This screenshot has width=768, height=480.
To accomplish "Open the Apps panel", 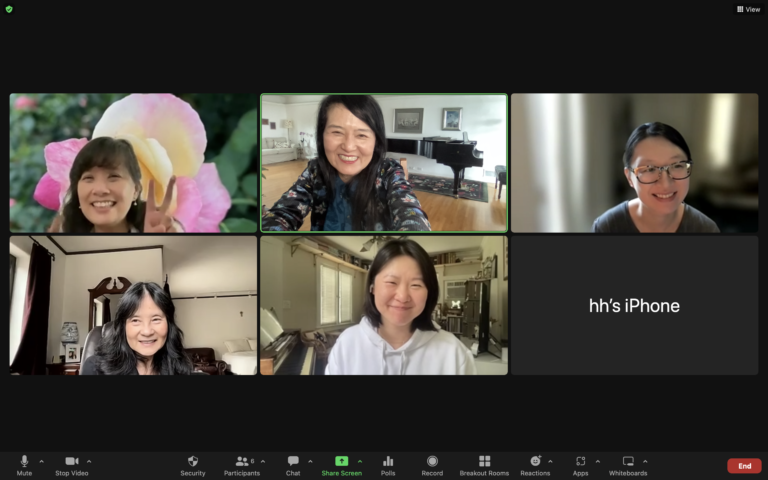I will [580, 465].
